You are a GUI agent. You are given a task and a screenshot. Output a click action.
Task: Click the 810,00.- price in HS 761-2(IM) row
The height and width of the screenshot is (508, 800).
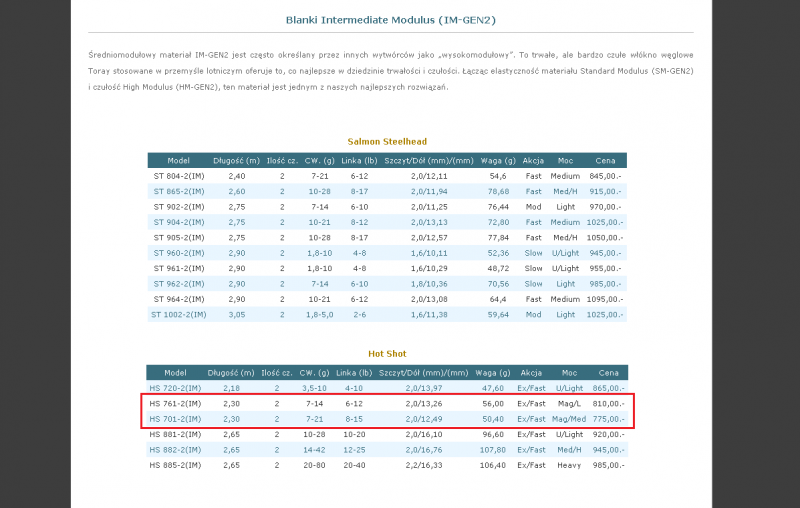pyautogui.click(x=607, y=403)
